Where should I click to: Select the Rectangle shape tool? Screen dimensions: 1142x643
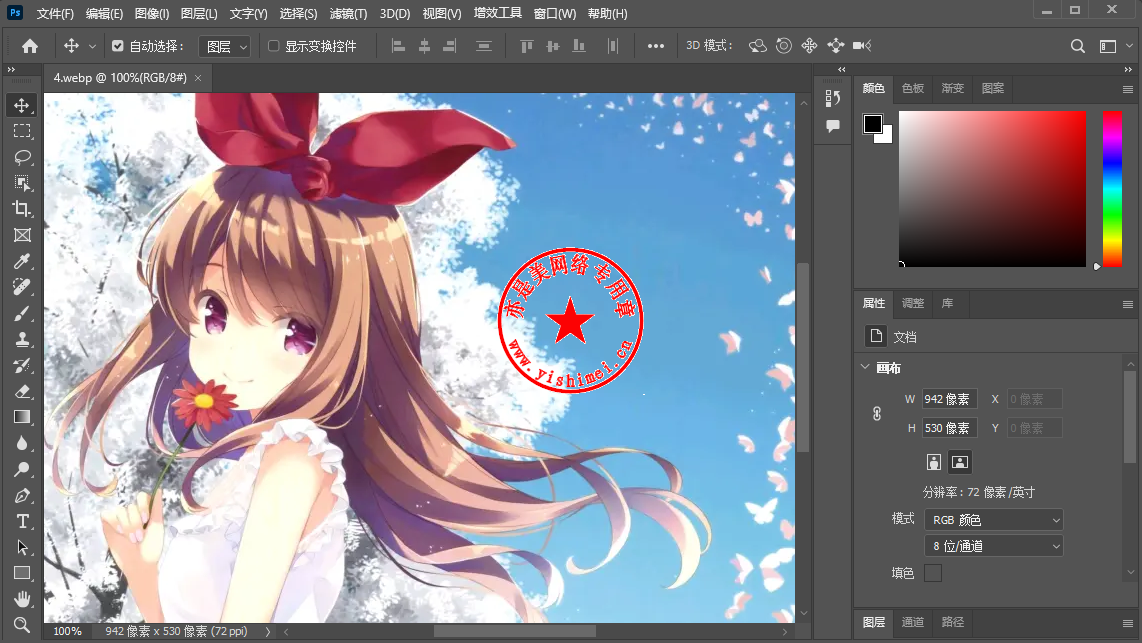[x=22, y=573]
